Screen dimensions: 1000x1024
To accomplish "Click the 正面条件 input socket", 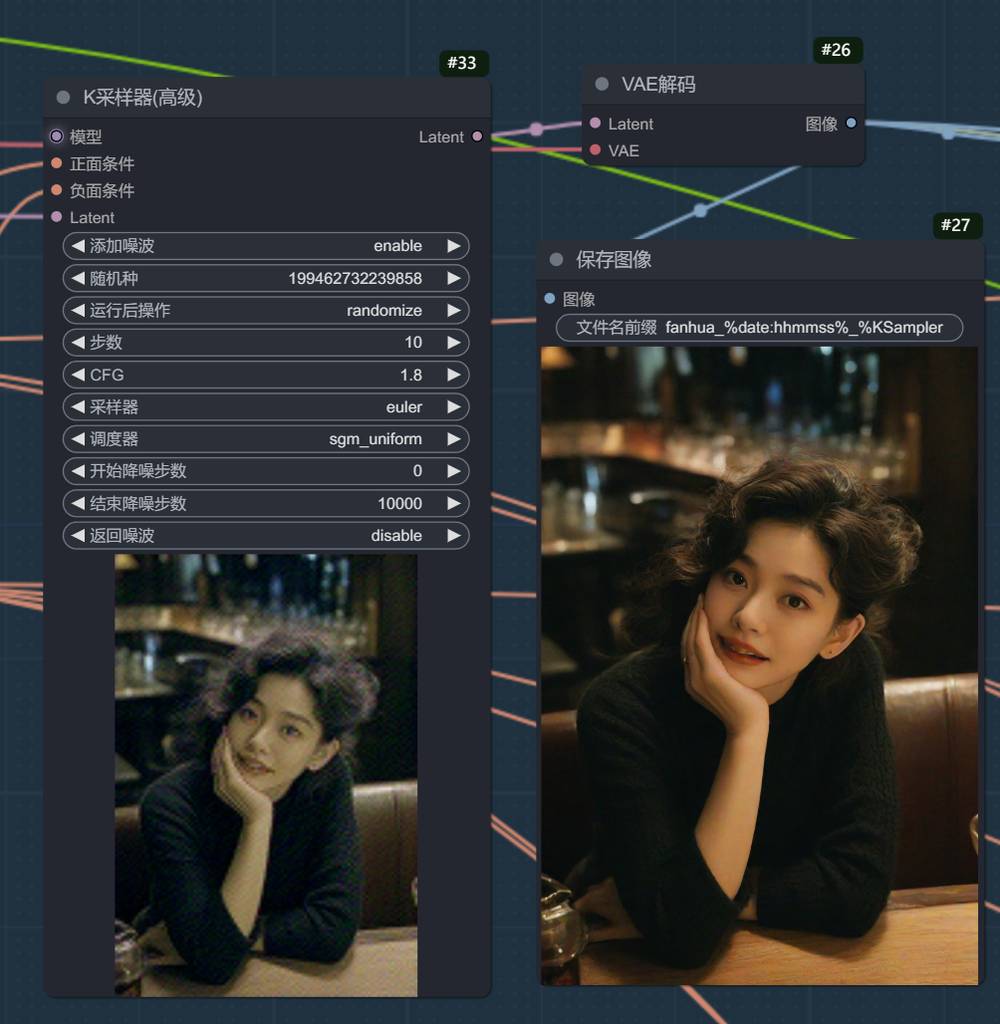I will (57, 164).
